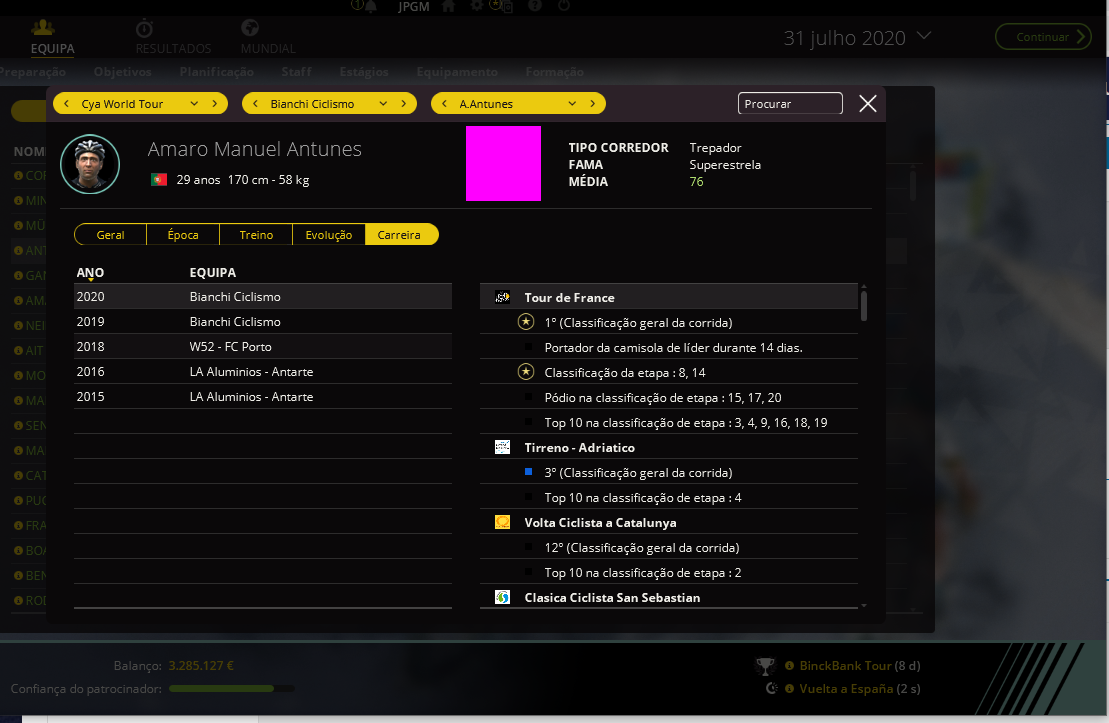Viewport: 1109px width, 723px height.
Task: Click the trophy icon near BinckBank Tour
Action: [765, 666]
